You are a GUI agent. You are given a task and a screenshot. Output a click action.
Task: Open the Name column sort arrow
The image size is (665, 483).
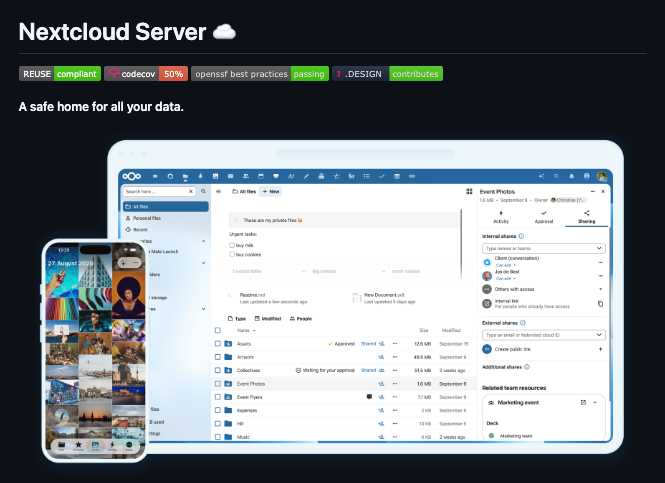point(254,330)
